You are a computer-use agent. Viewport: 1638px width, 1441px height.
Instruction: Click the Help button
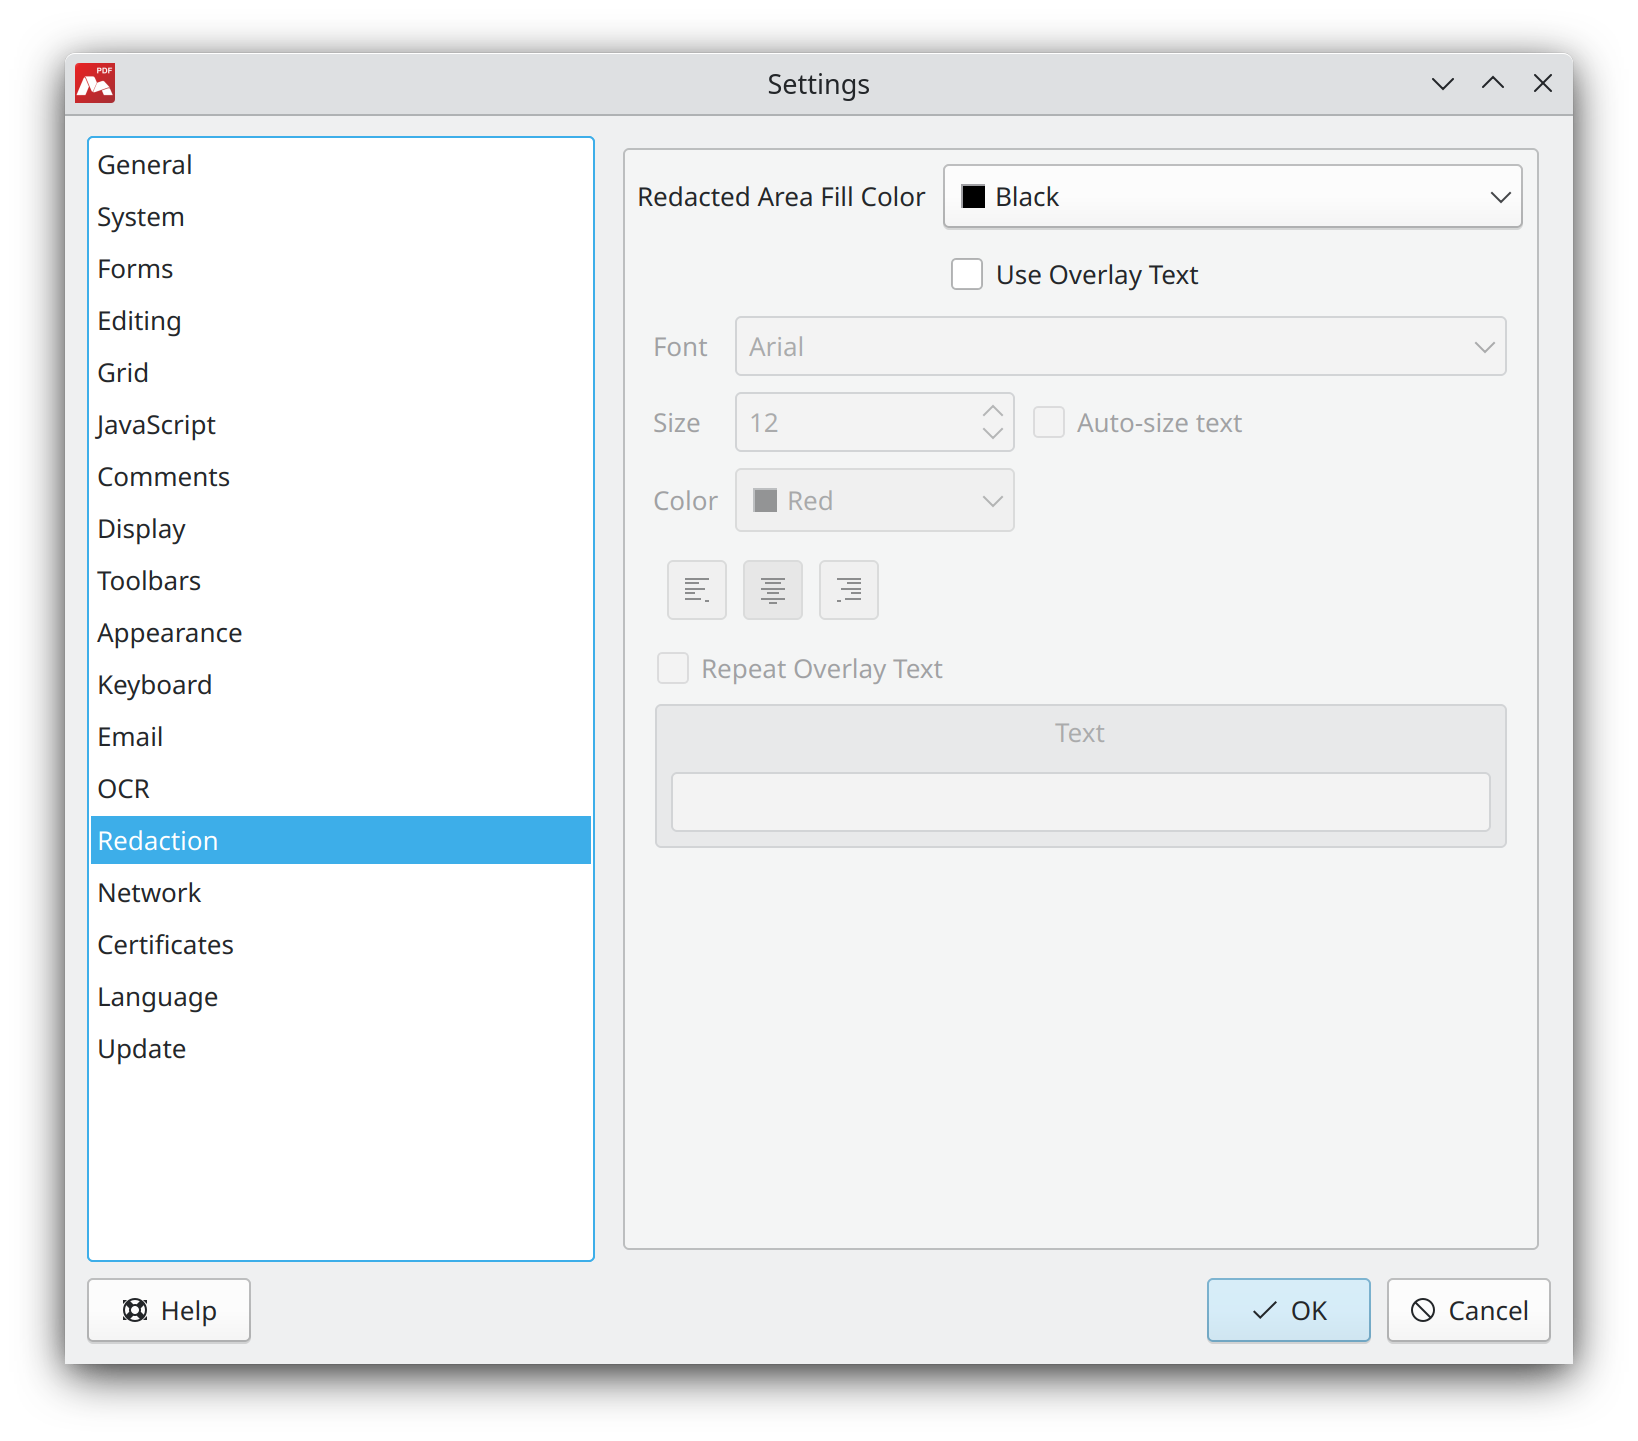click(169, 1310)
